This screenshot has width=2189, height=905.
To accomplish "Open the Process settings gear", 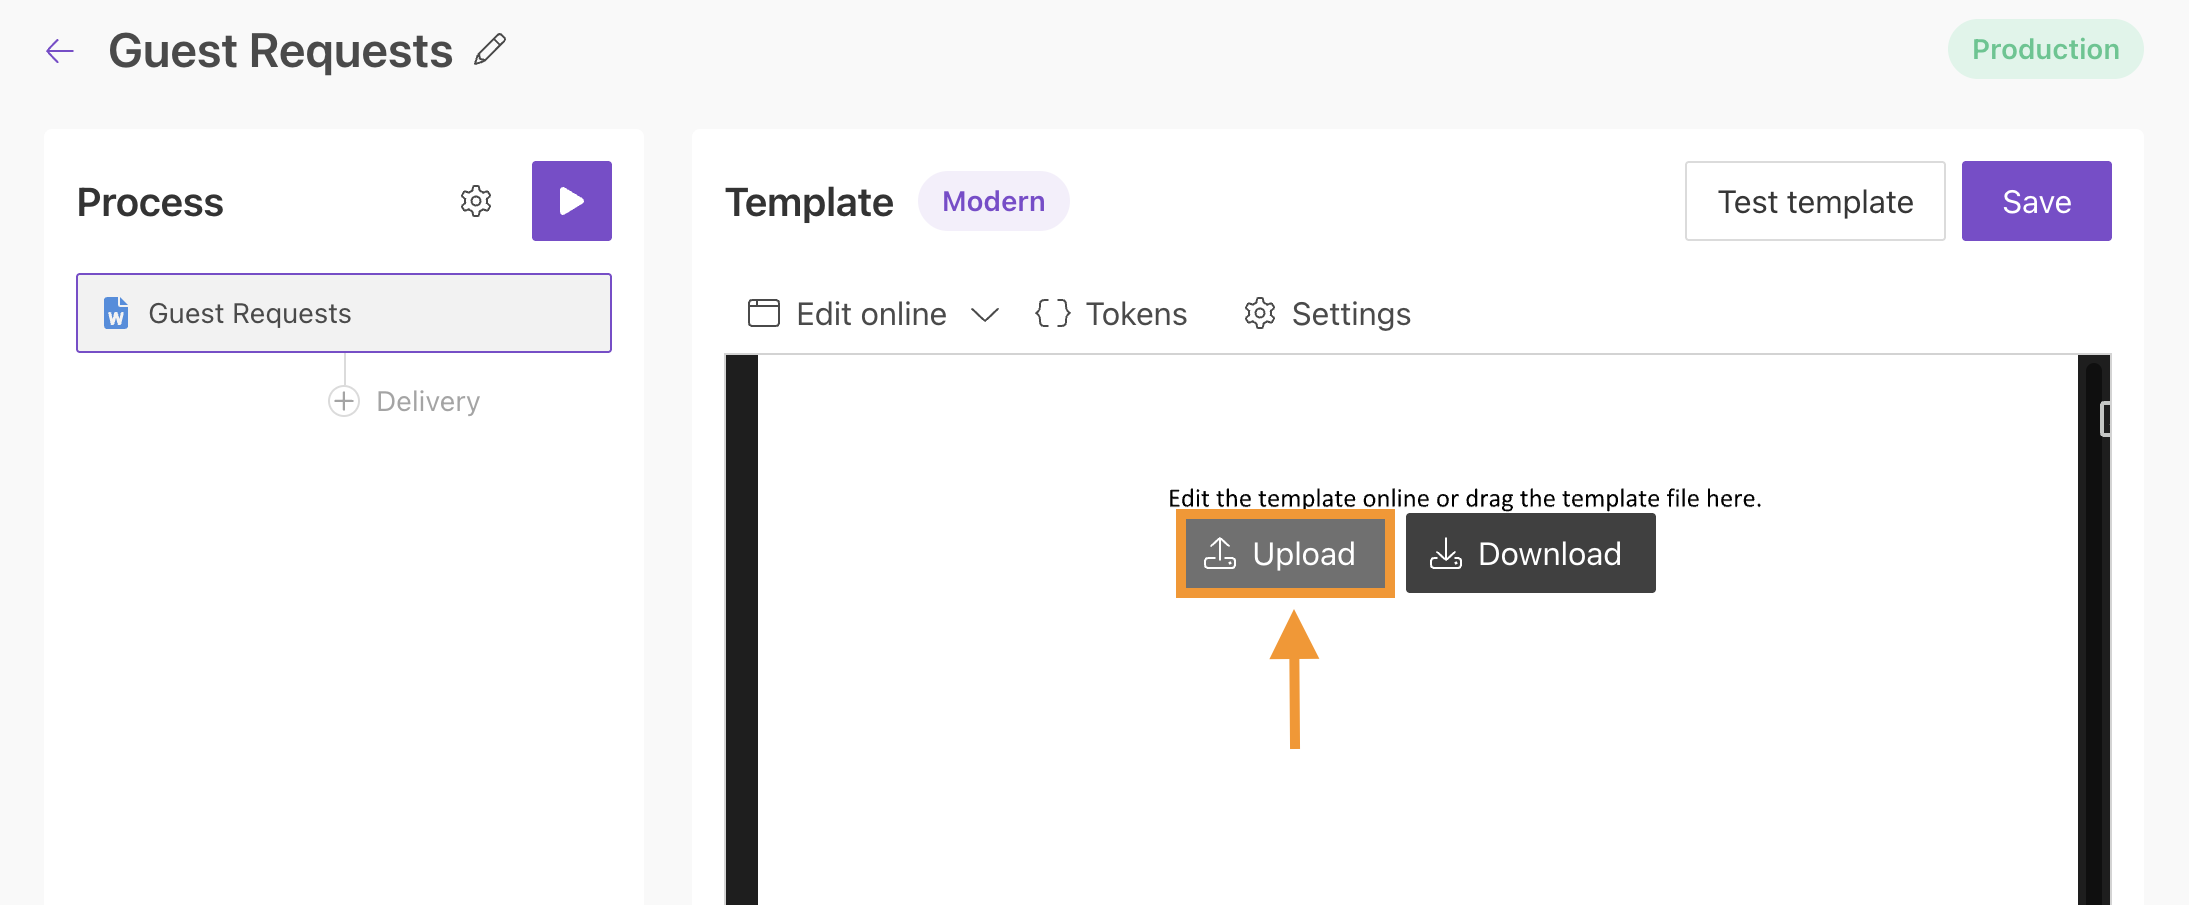I will (x=476, y=201).
